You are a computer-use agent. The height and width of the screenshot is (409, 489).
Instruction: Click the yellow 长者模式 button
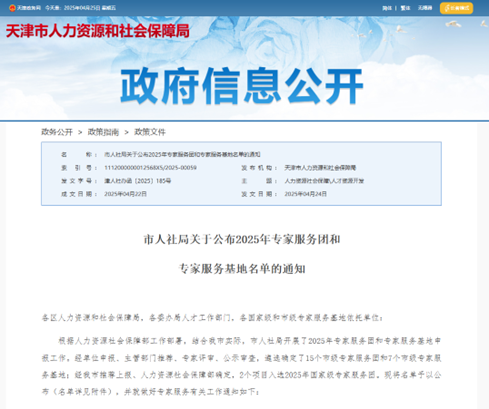pos(456,8)
